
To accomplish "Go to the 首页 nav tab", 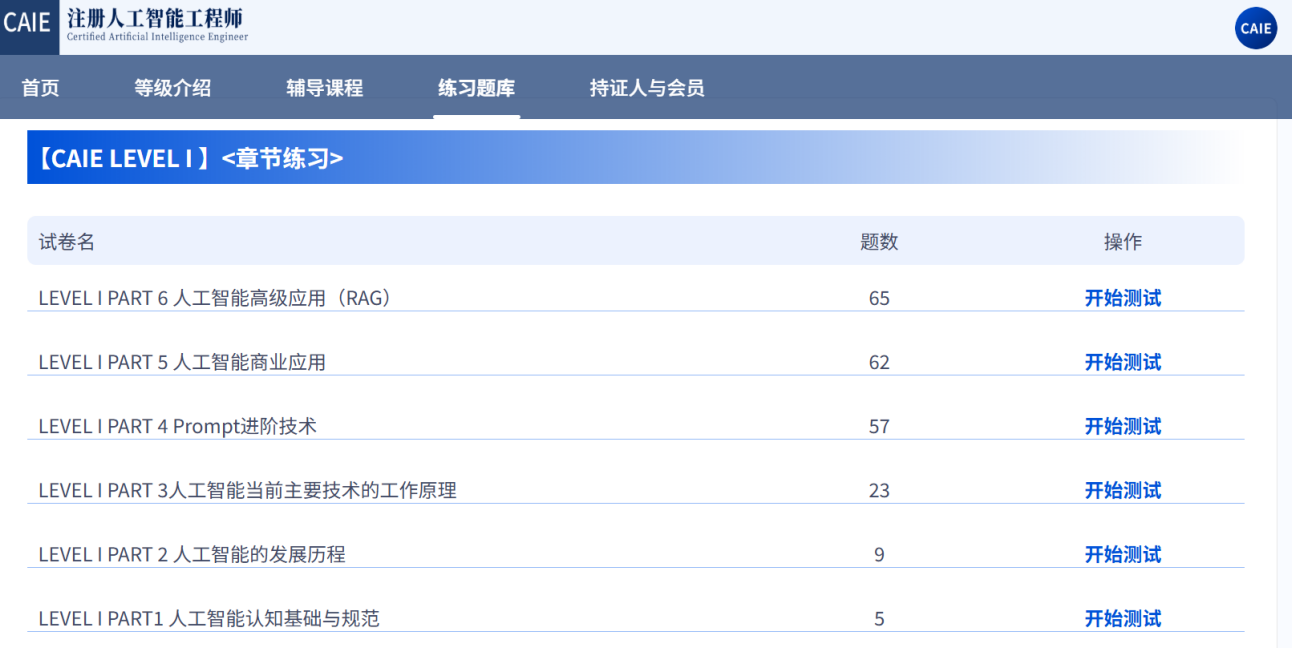I will tap(41, 88).
